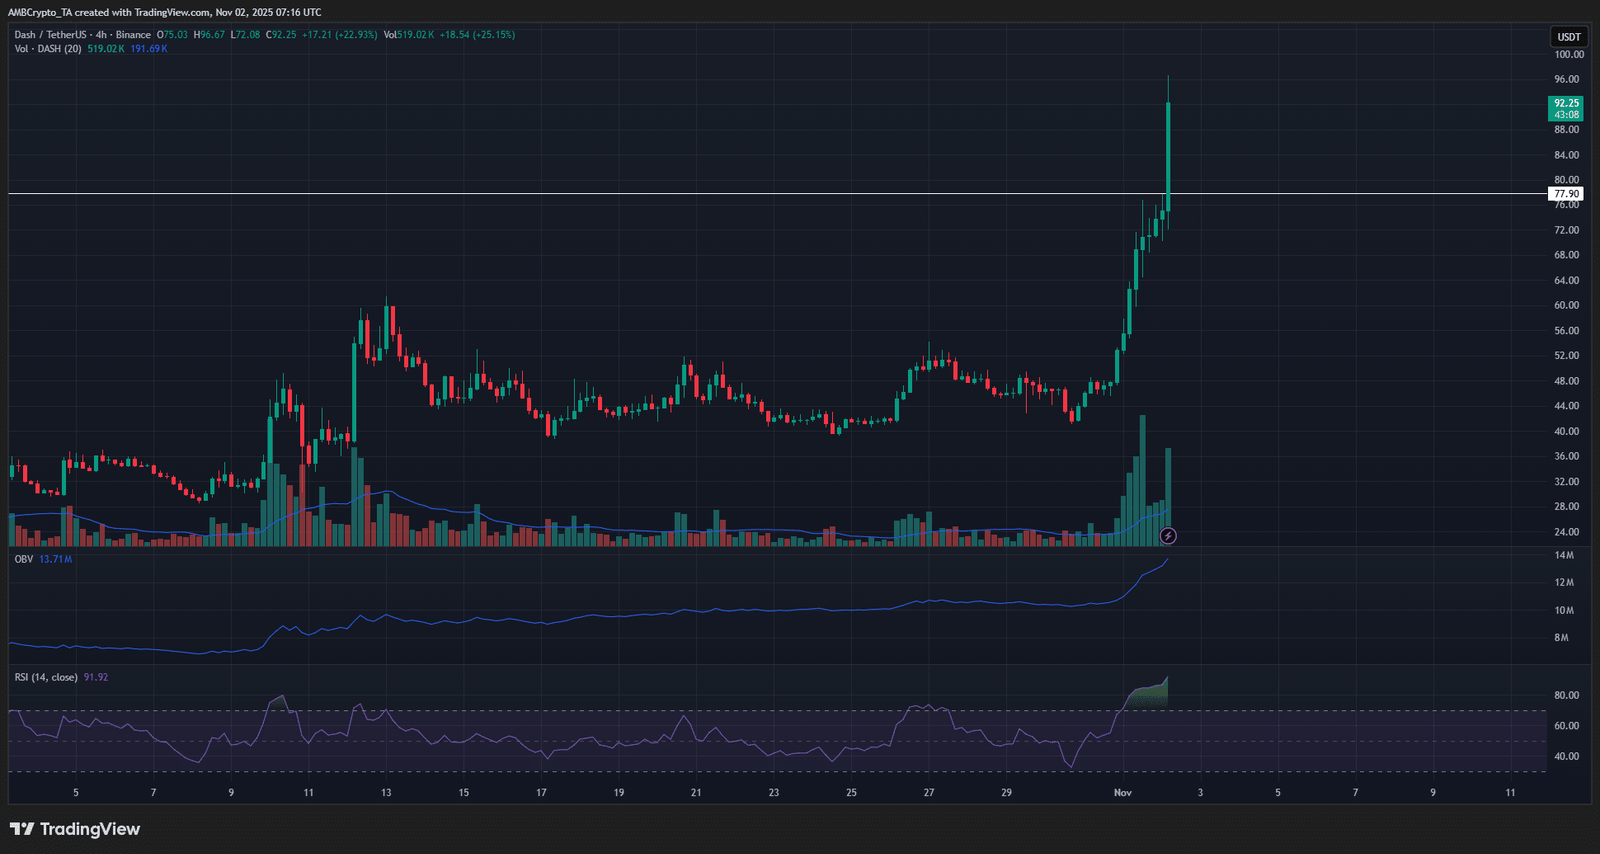The image size is (1600, 854).
Task: Select the OBV indicator label
Action: [x=24, y=559]
